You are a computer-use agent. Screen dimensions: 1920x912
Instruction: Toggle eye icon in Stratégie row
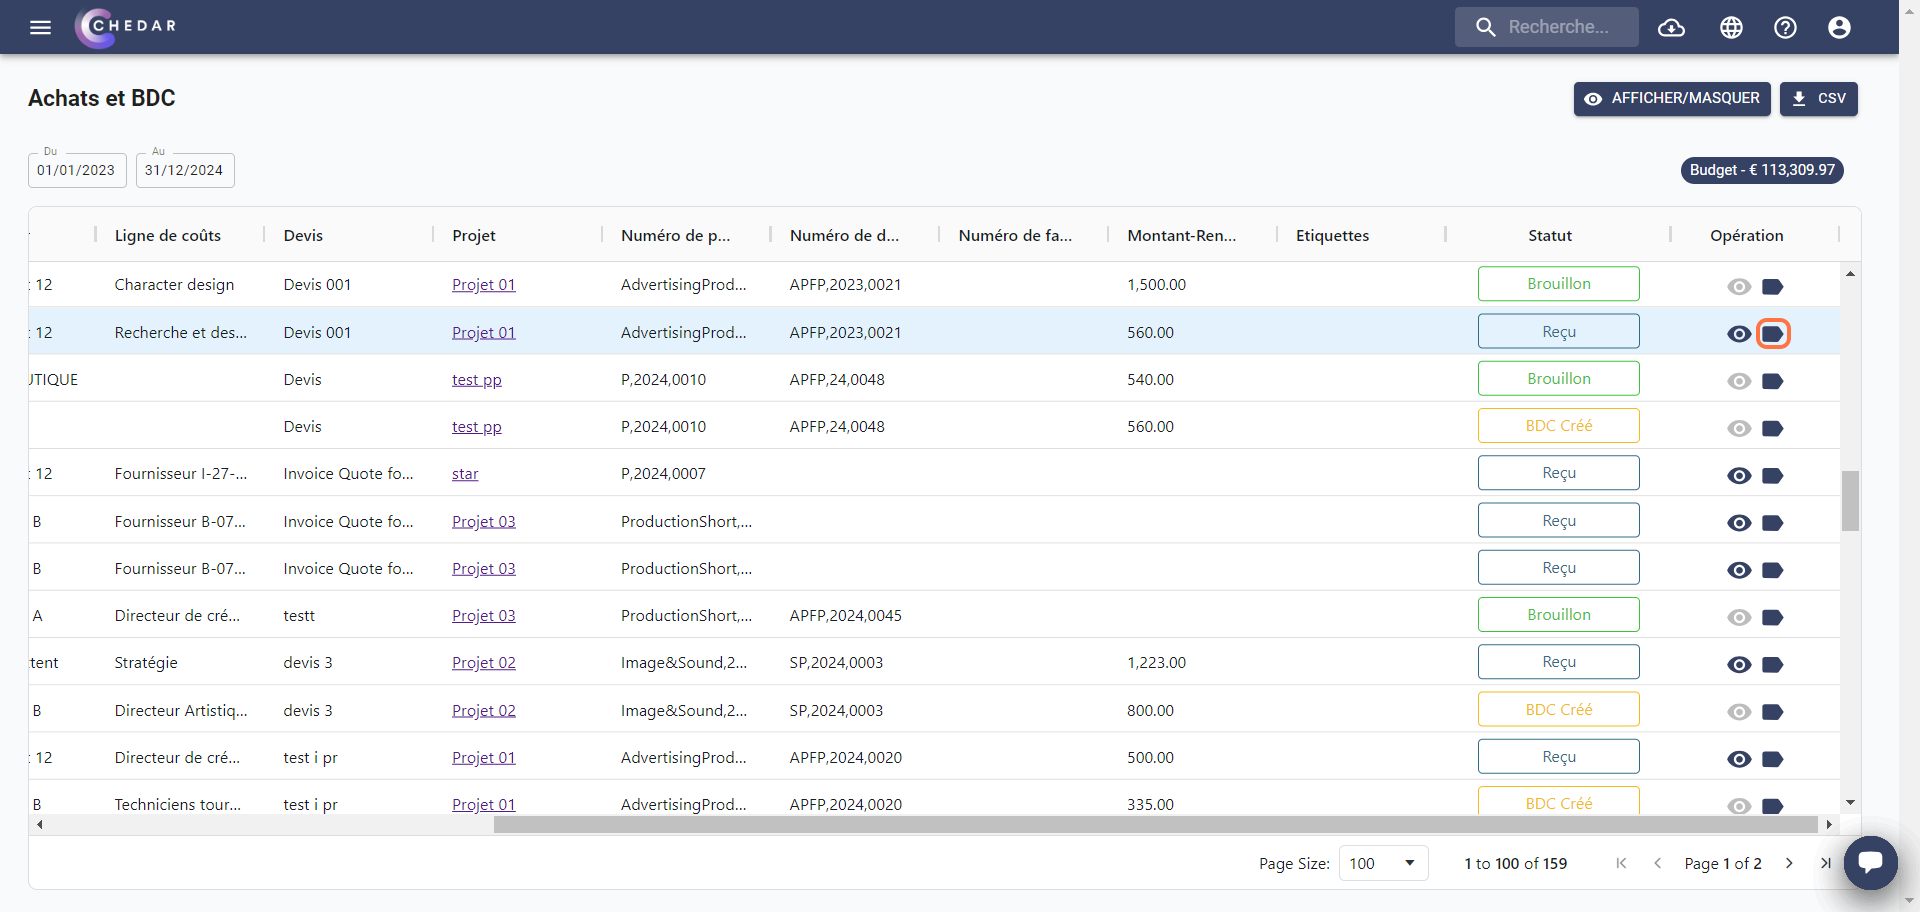[x=1739, y=665]
